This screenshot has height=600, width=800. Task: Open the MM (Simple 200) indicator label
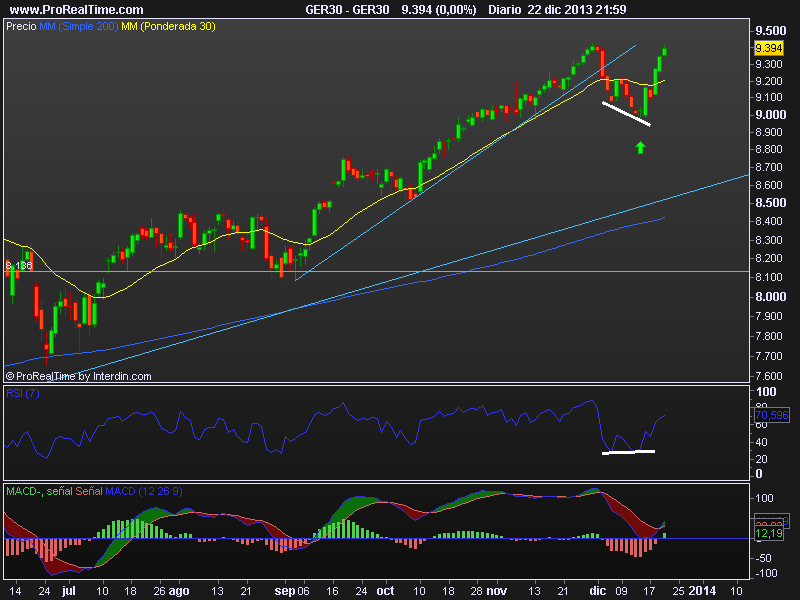pos(79,26)
